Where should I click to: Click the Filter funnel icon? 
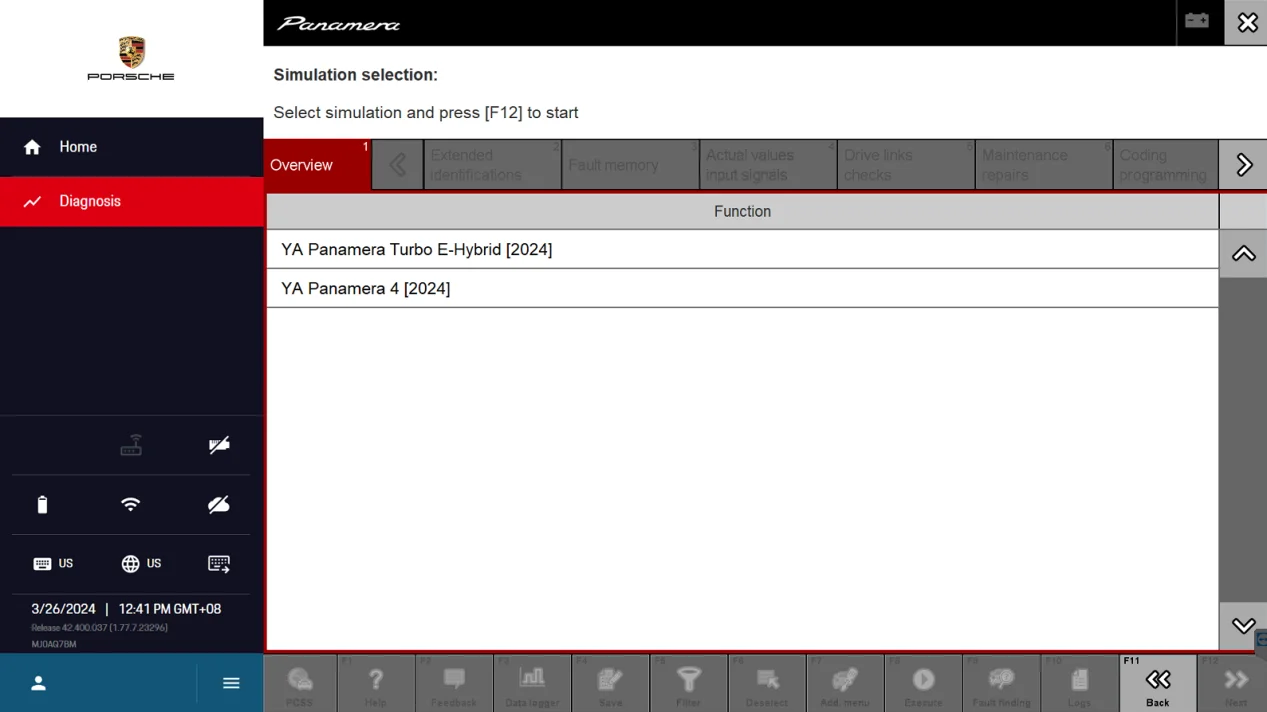[x=688, y=684]
